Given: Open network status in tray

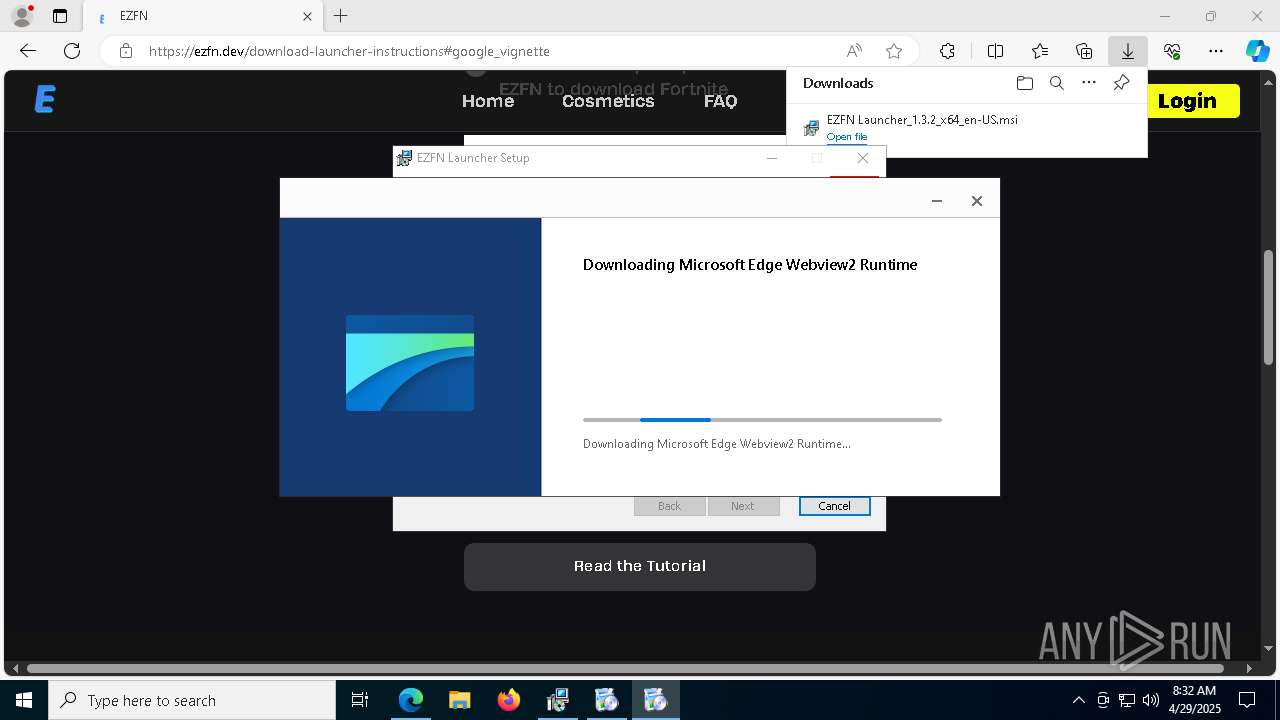Looking at the screenshot, I should [x=1127, y=700].
